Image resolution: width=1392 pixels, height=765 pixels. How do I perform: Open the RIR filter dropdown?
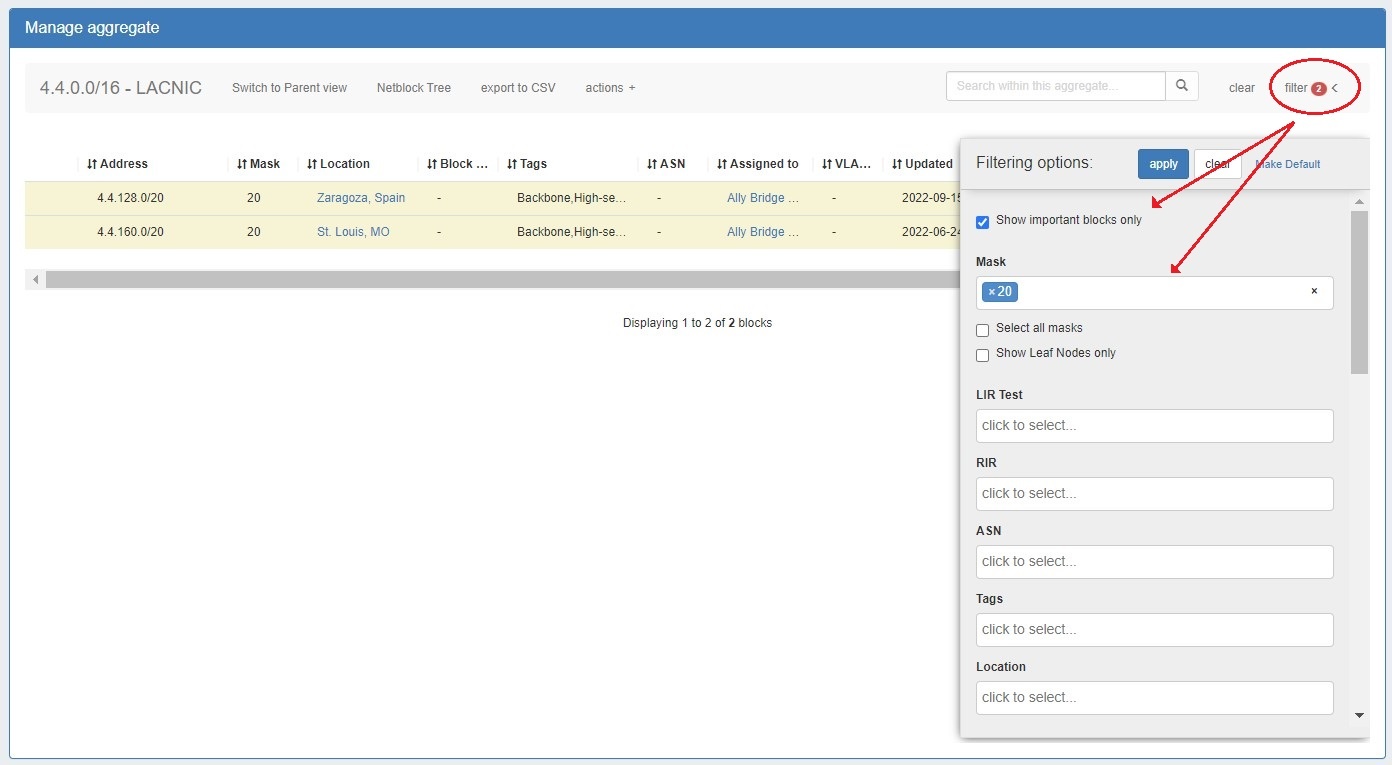click(x=1154, y=494)
